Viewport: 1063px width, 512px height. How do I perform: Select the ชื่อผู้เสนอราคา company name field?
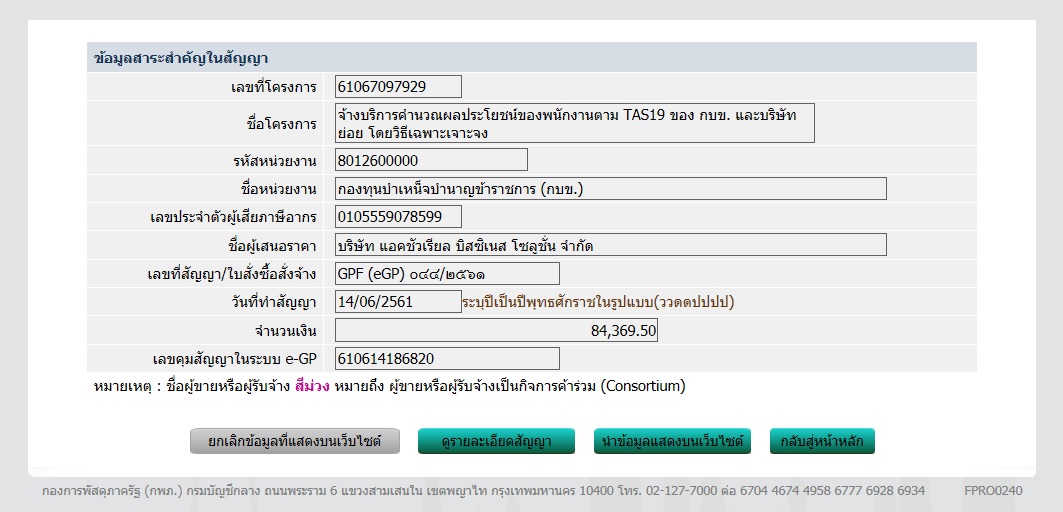click(610, 245)
